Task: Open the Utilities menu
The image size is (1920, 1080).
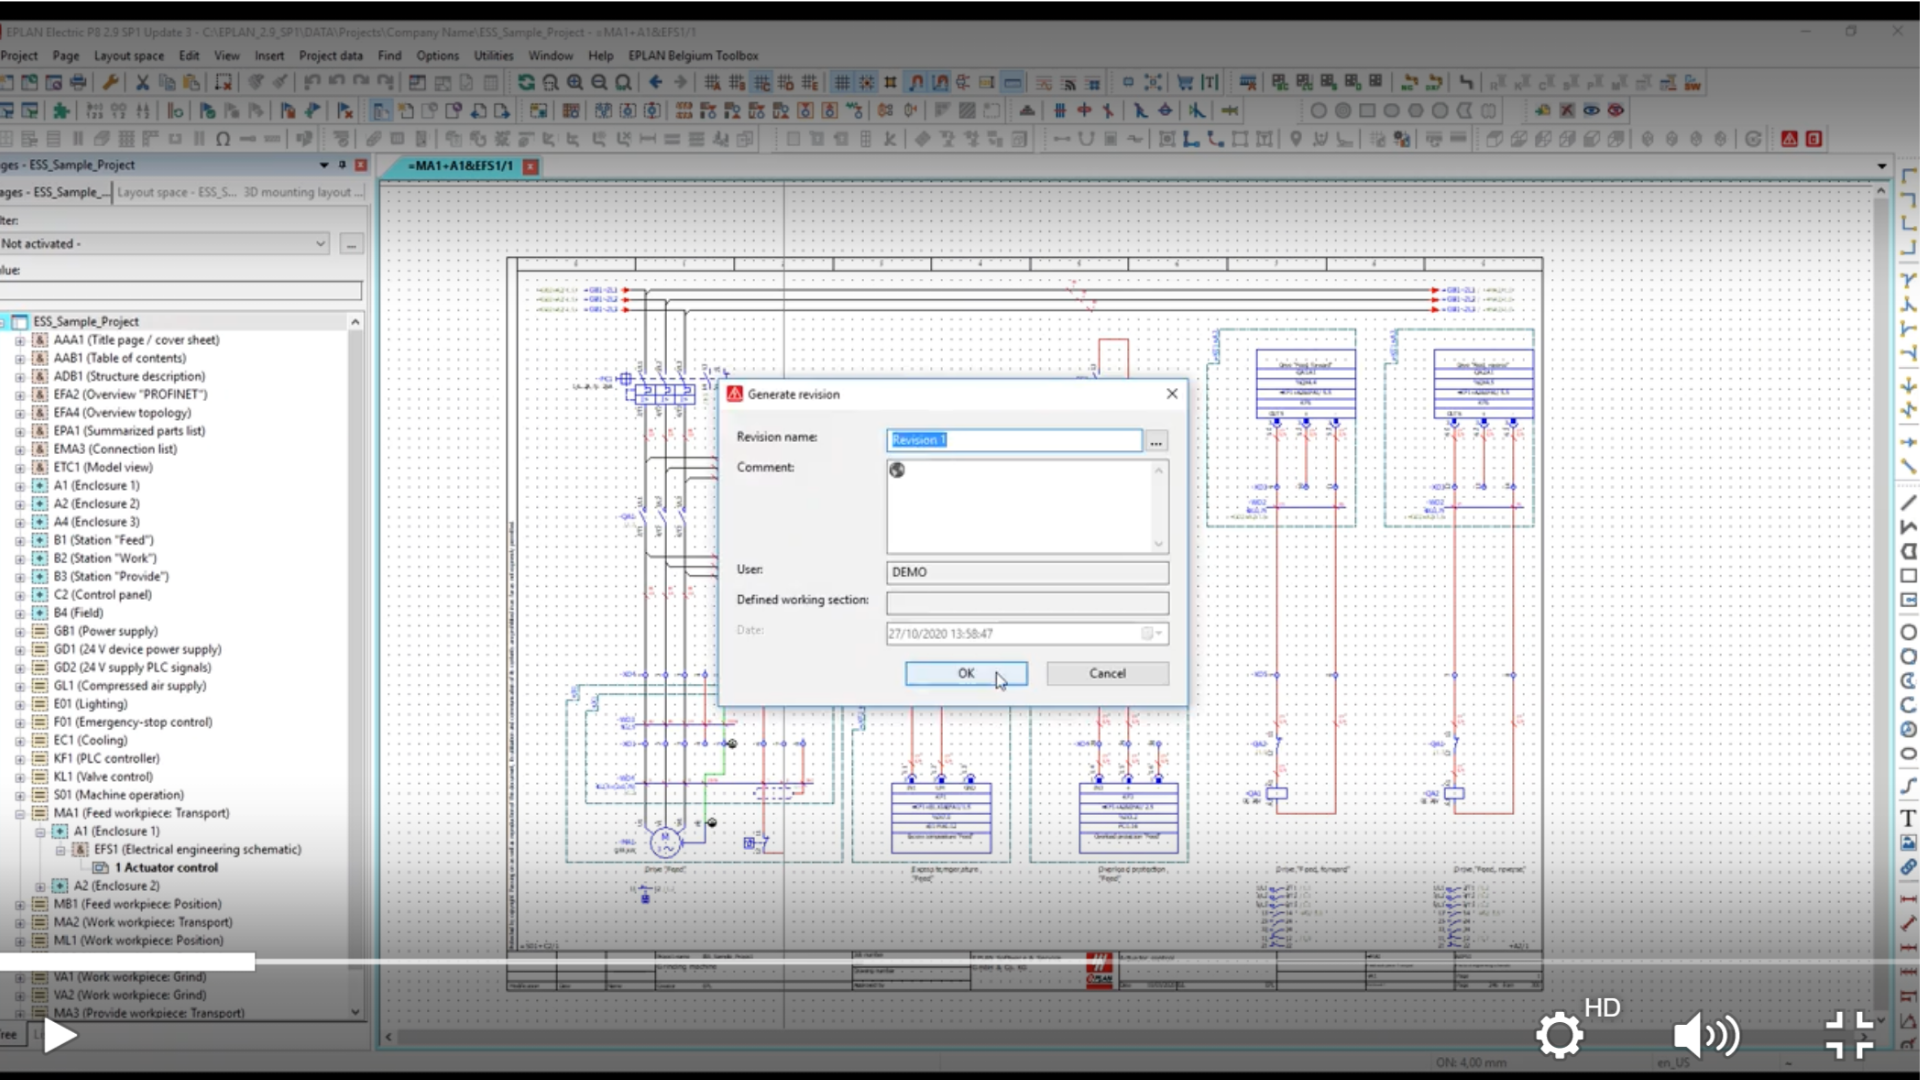Action: [493, 56]
